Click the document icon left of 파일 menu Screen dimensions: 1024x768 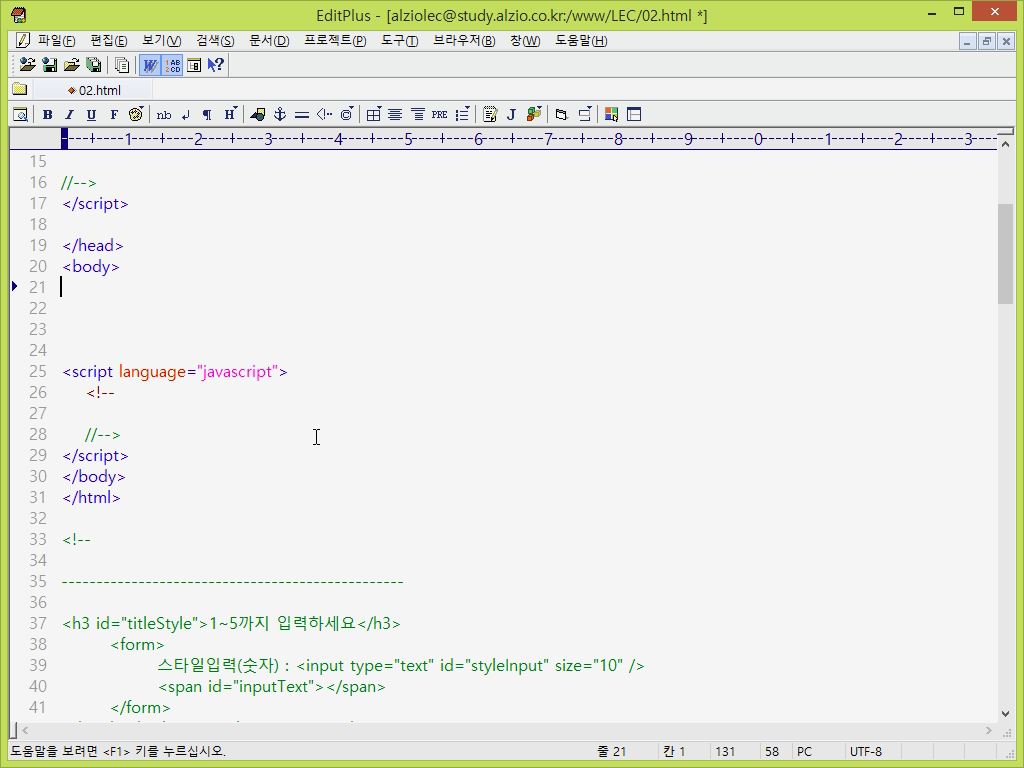pos(22,40)
